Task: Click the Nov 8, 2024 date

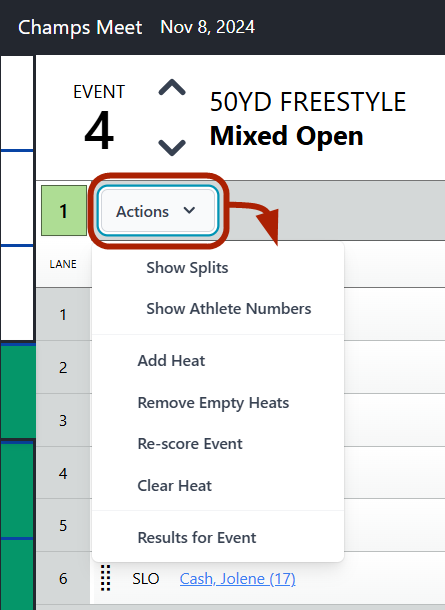Action: point(208,27)
